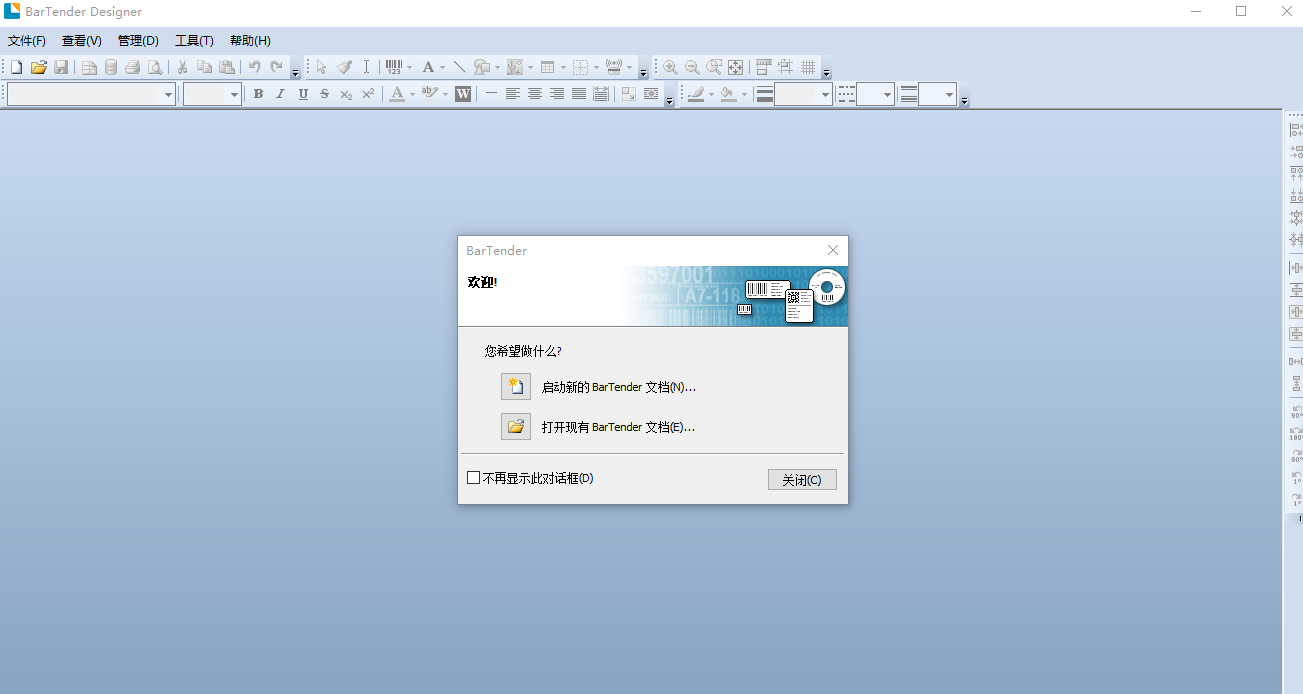Click the justify paragraph button
The width and height of the screenshot is (1303, 694).
pos(579,94)
